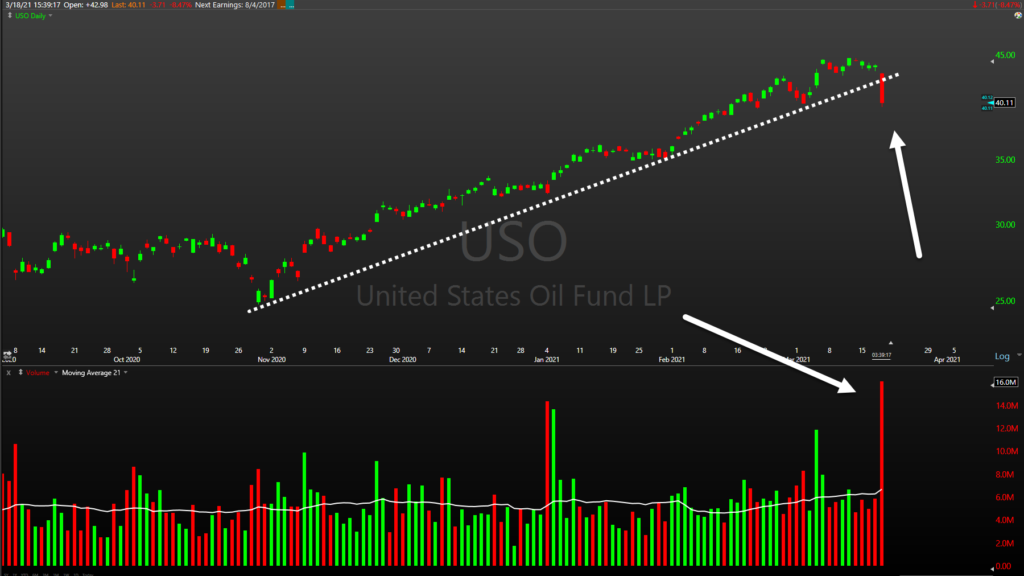Viewport: 1024px width, 576px height.
Task: Click the Moving Average 21 label
Action: point(91,373)
